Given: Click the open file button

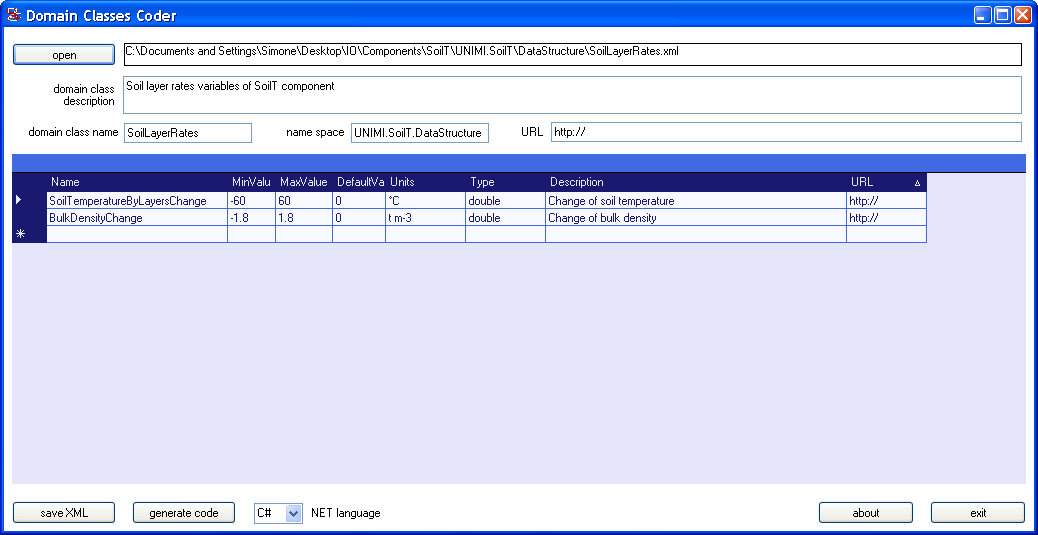Looking at the screenshot, I should [64, 55].
